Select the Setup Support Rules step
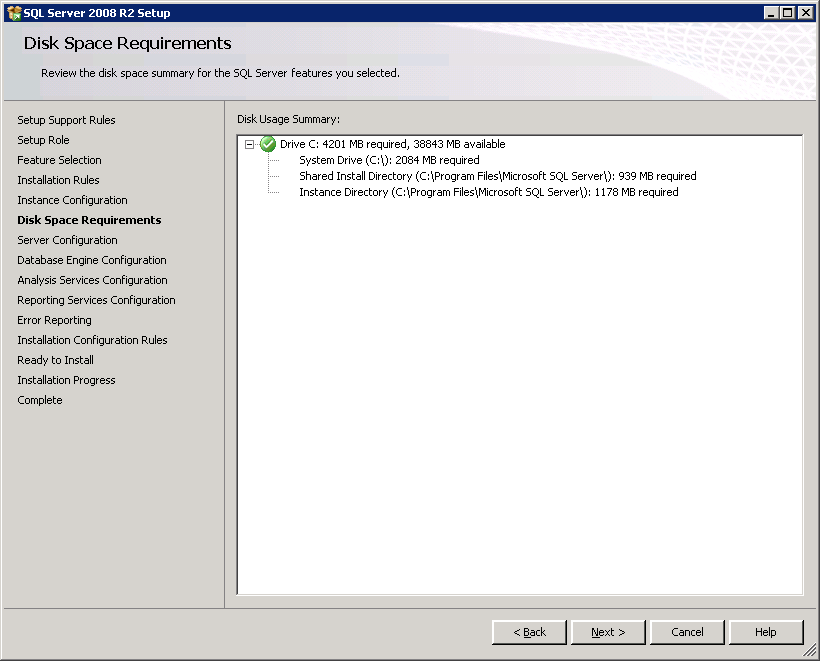The image size is (820, 661). coord(66,120)
